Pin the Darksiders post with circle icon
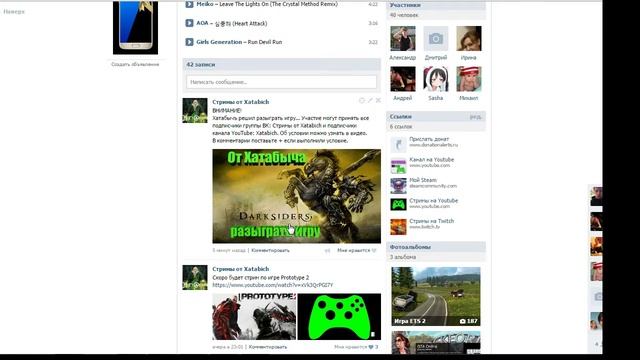Image resolution: width=640 pixels, height=360 pixels. click(x=362, y=100)
